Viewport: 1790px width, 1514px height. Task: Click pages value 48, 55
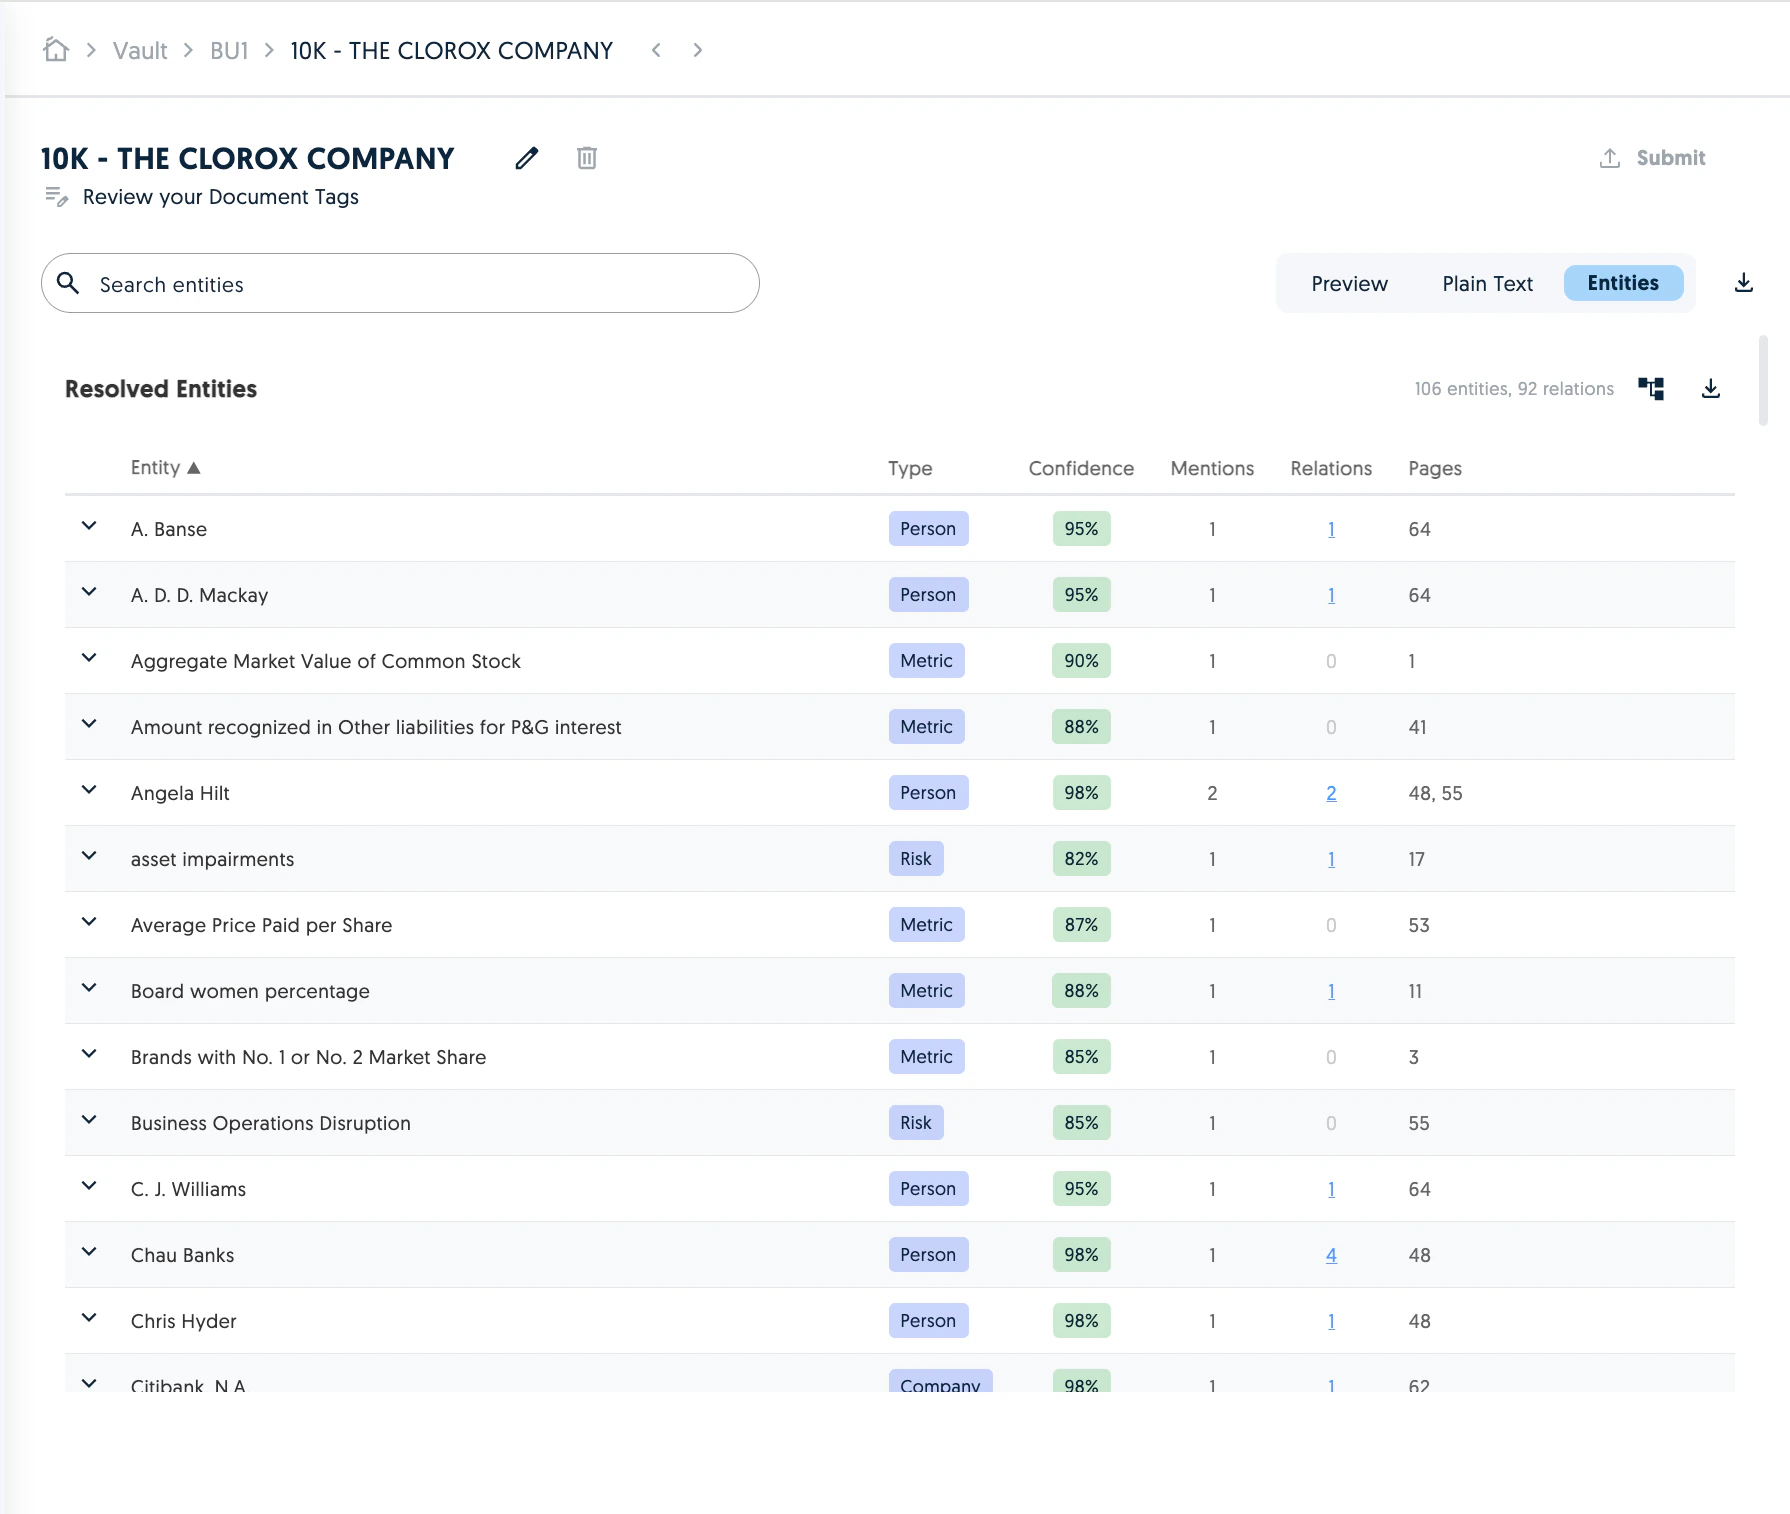tap(1435, 793)
